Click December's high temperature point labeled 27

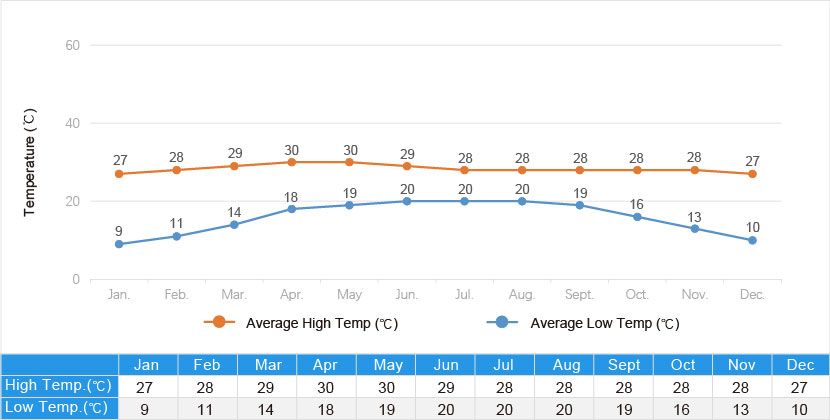752,174
